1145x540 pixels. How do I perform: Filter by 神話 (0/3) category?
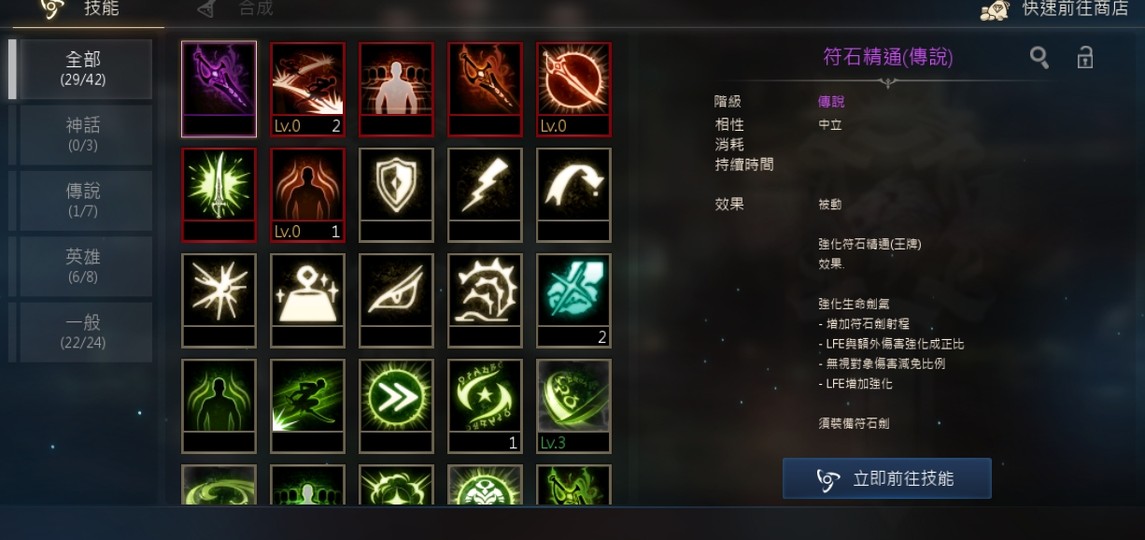tap(83, 134)
